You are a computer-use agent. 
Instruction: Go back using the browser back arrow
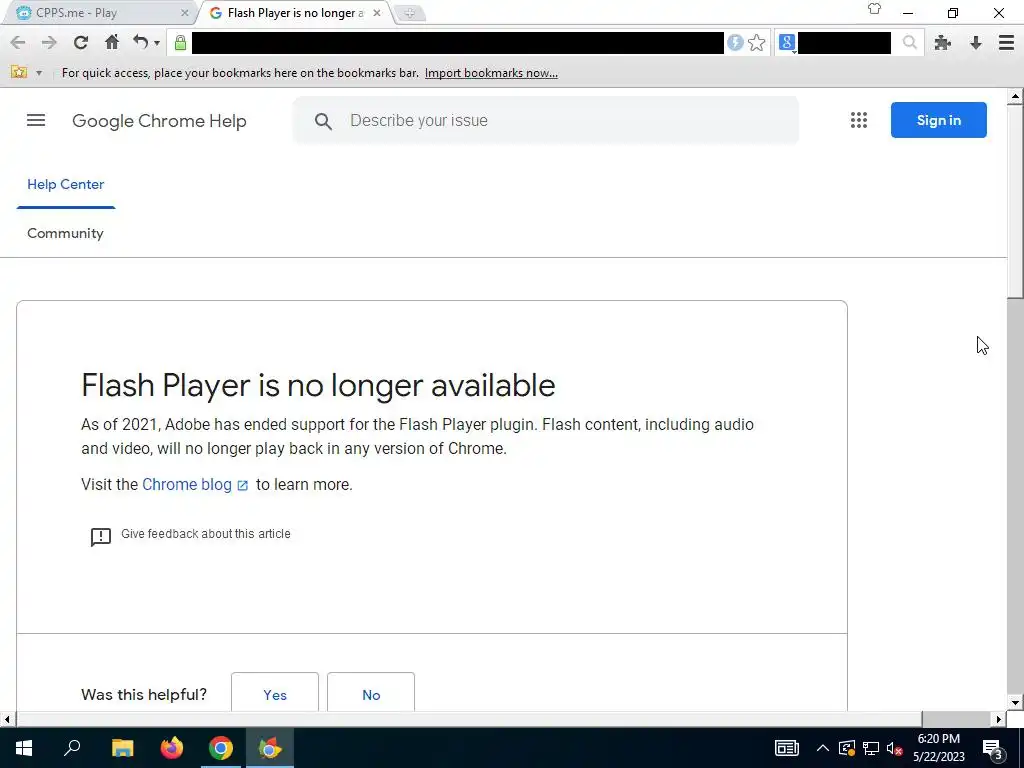click(x=18, y=43)
